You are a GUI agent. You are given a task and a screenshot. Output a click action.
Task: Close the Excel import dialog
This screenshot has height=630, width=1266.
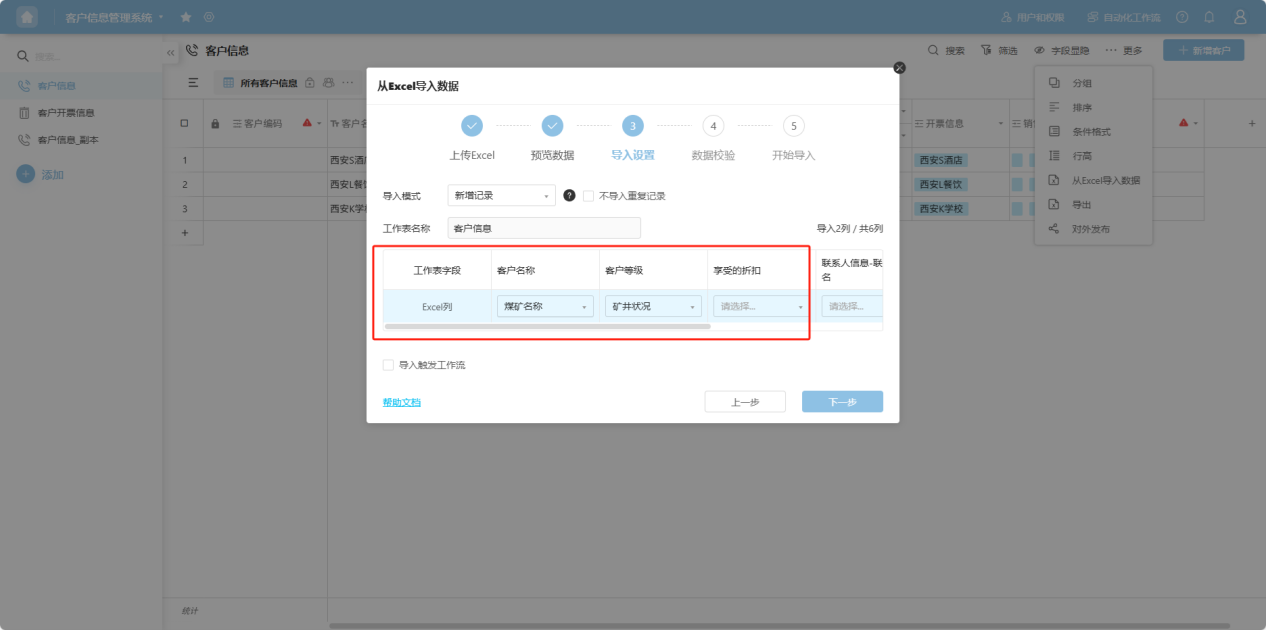click(x=899, y=67)
